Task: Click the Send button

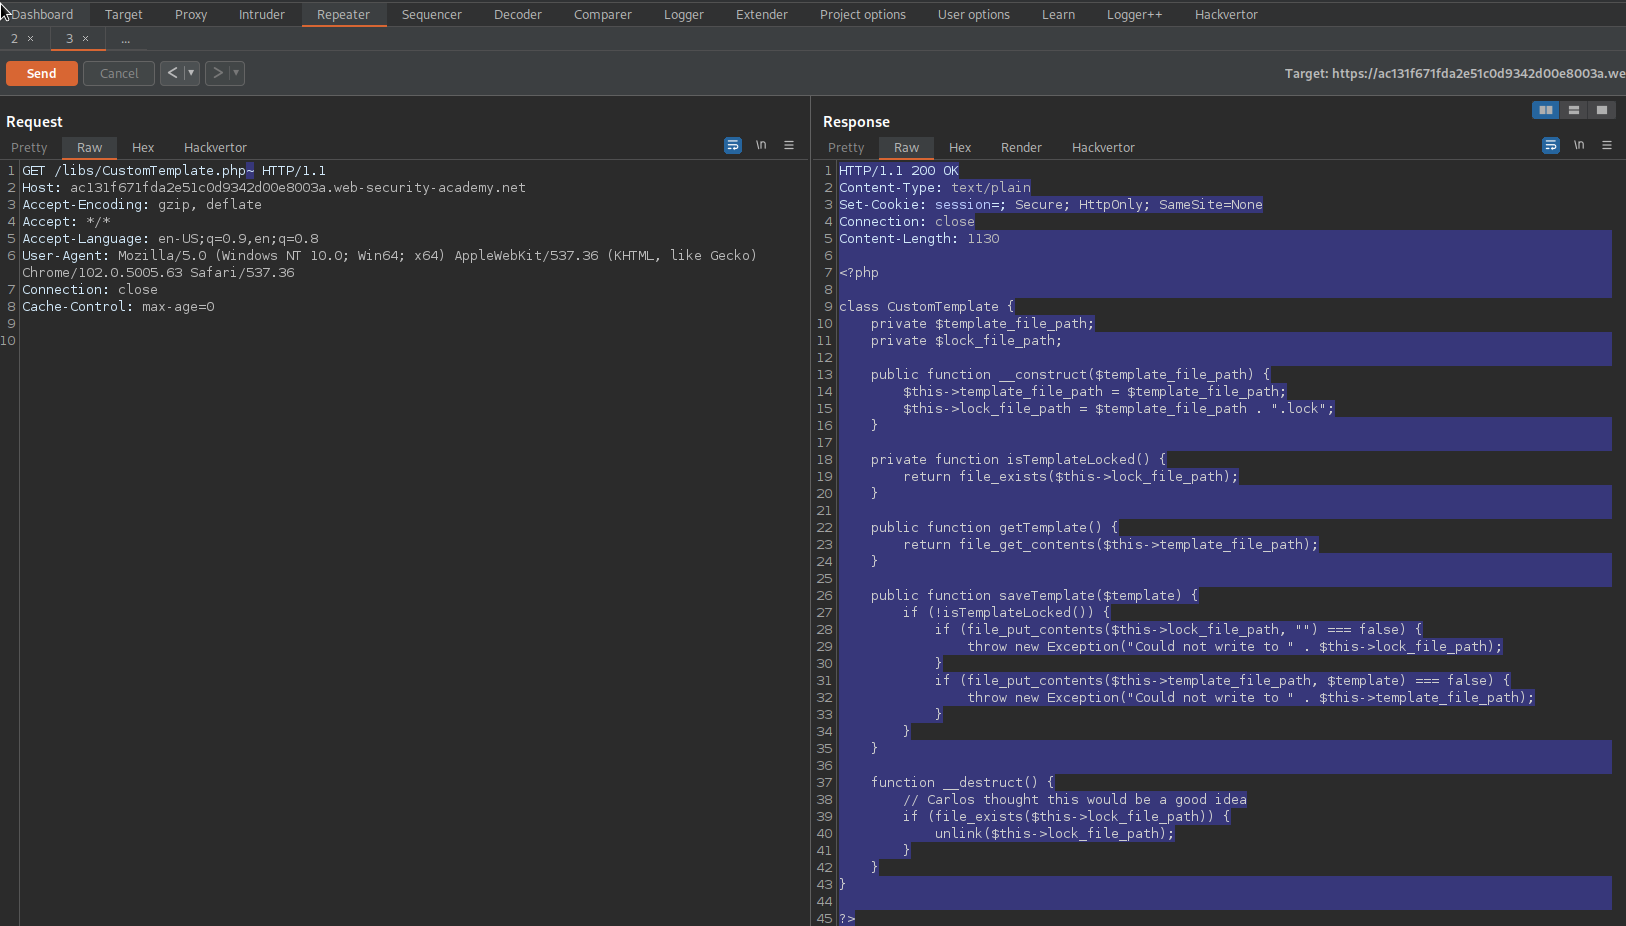Action: [x=41, y=73]
